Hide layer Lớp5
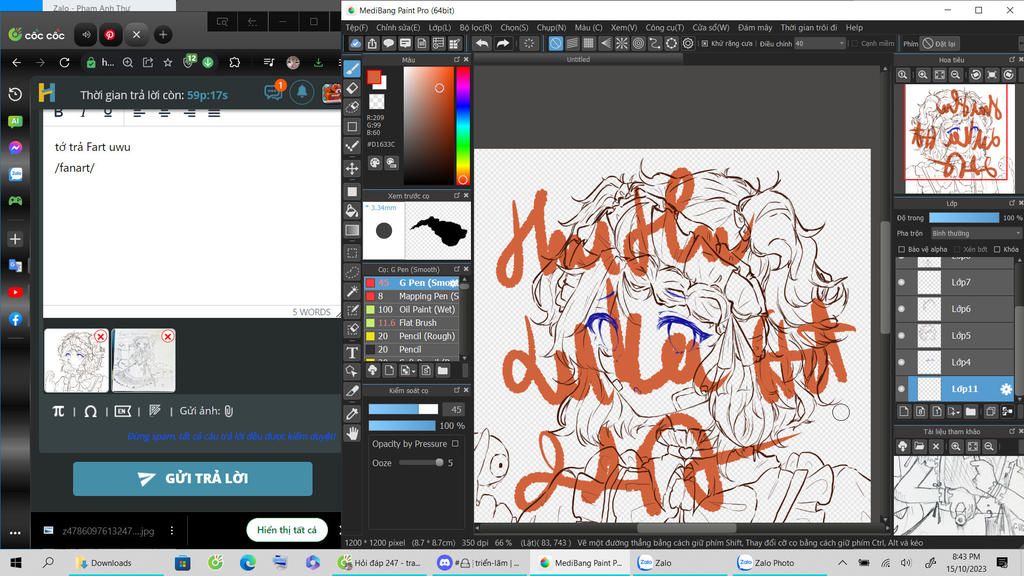1024x576 pixels. pos(902,336)
